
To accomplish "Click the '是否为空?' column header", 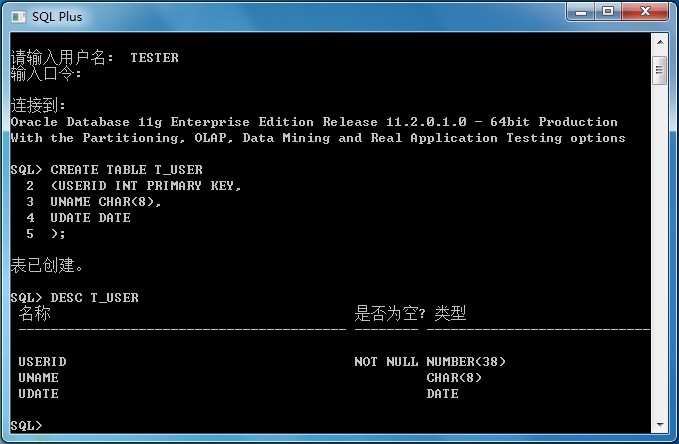I will 390,313.
